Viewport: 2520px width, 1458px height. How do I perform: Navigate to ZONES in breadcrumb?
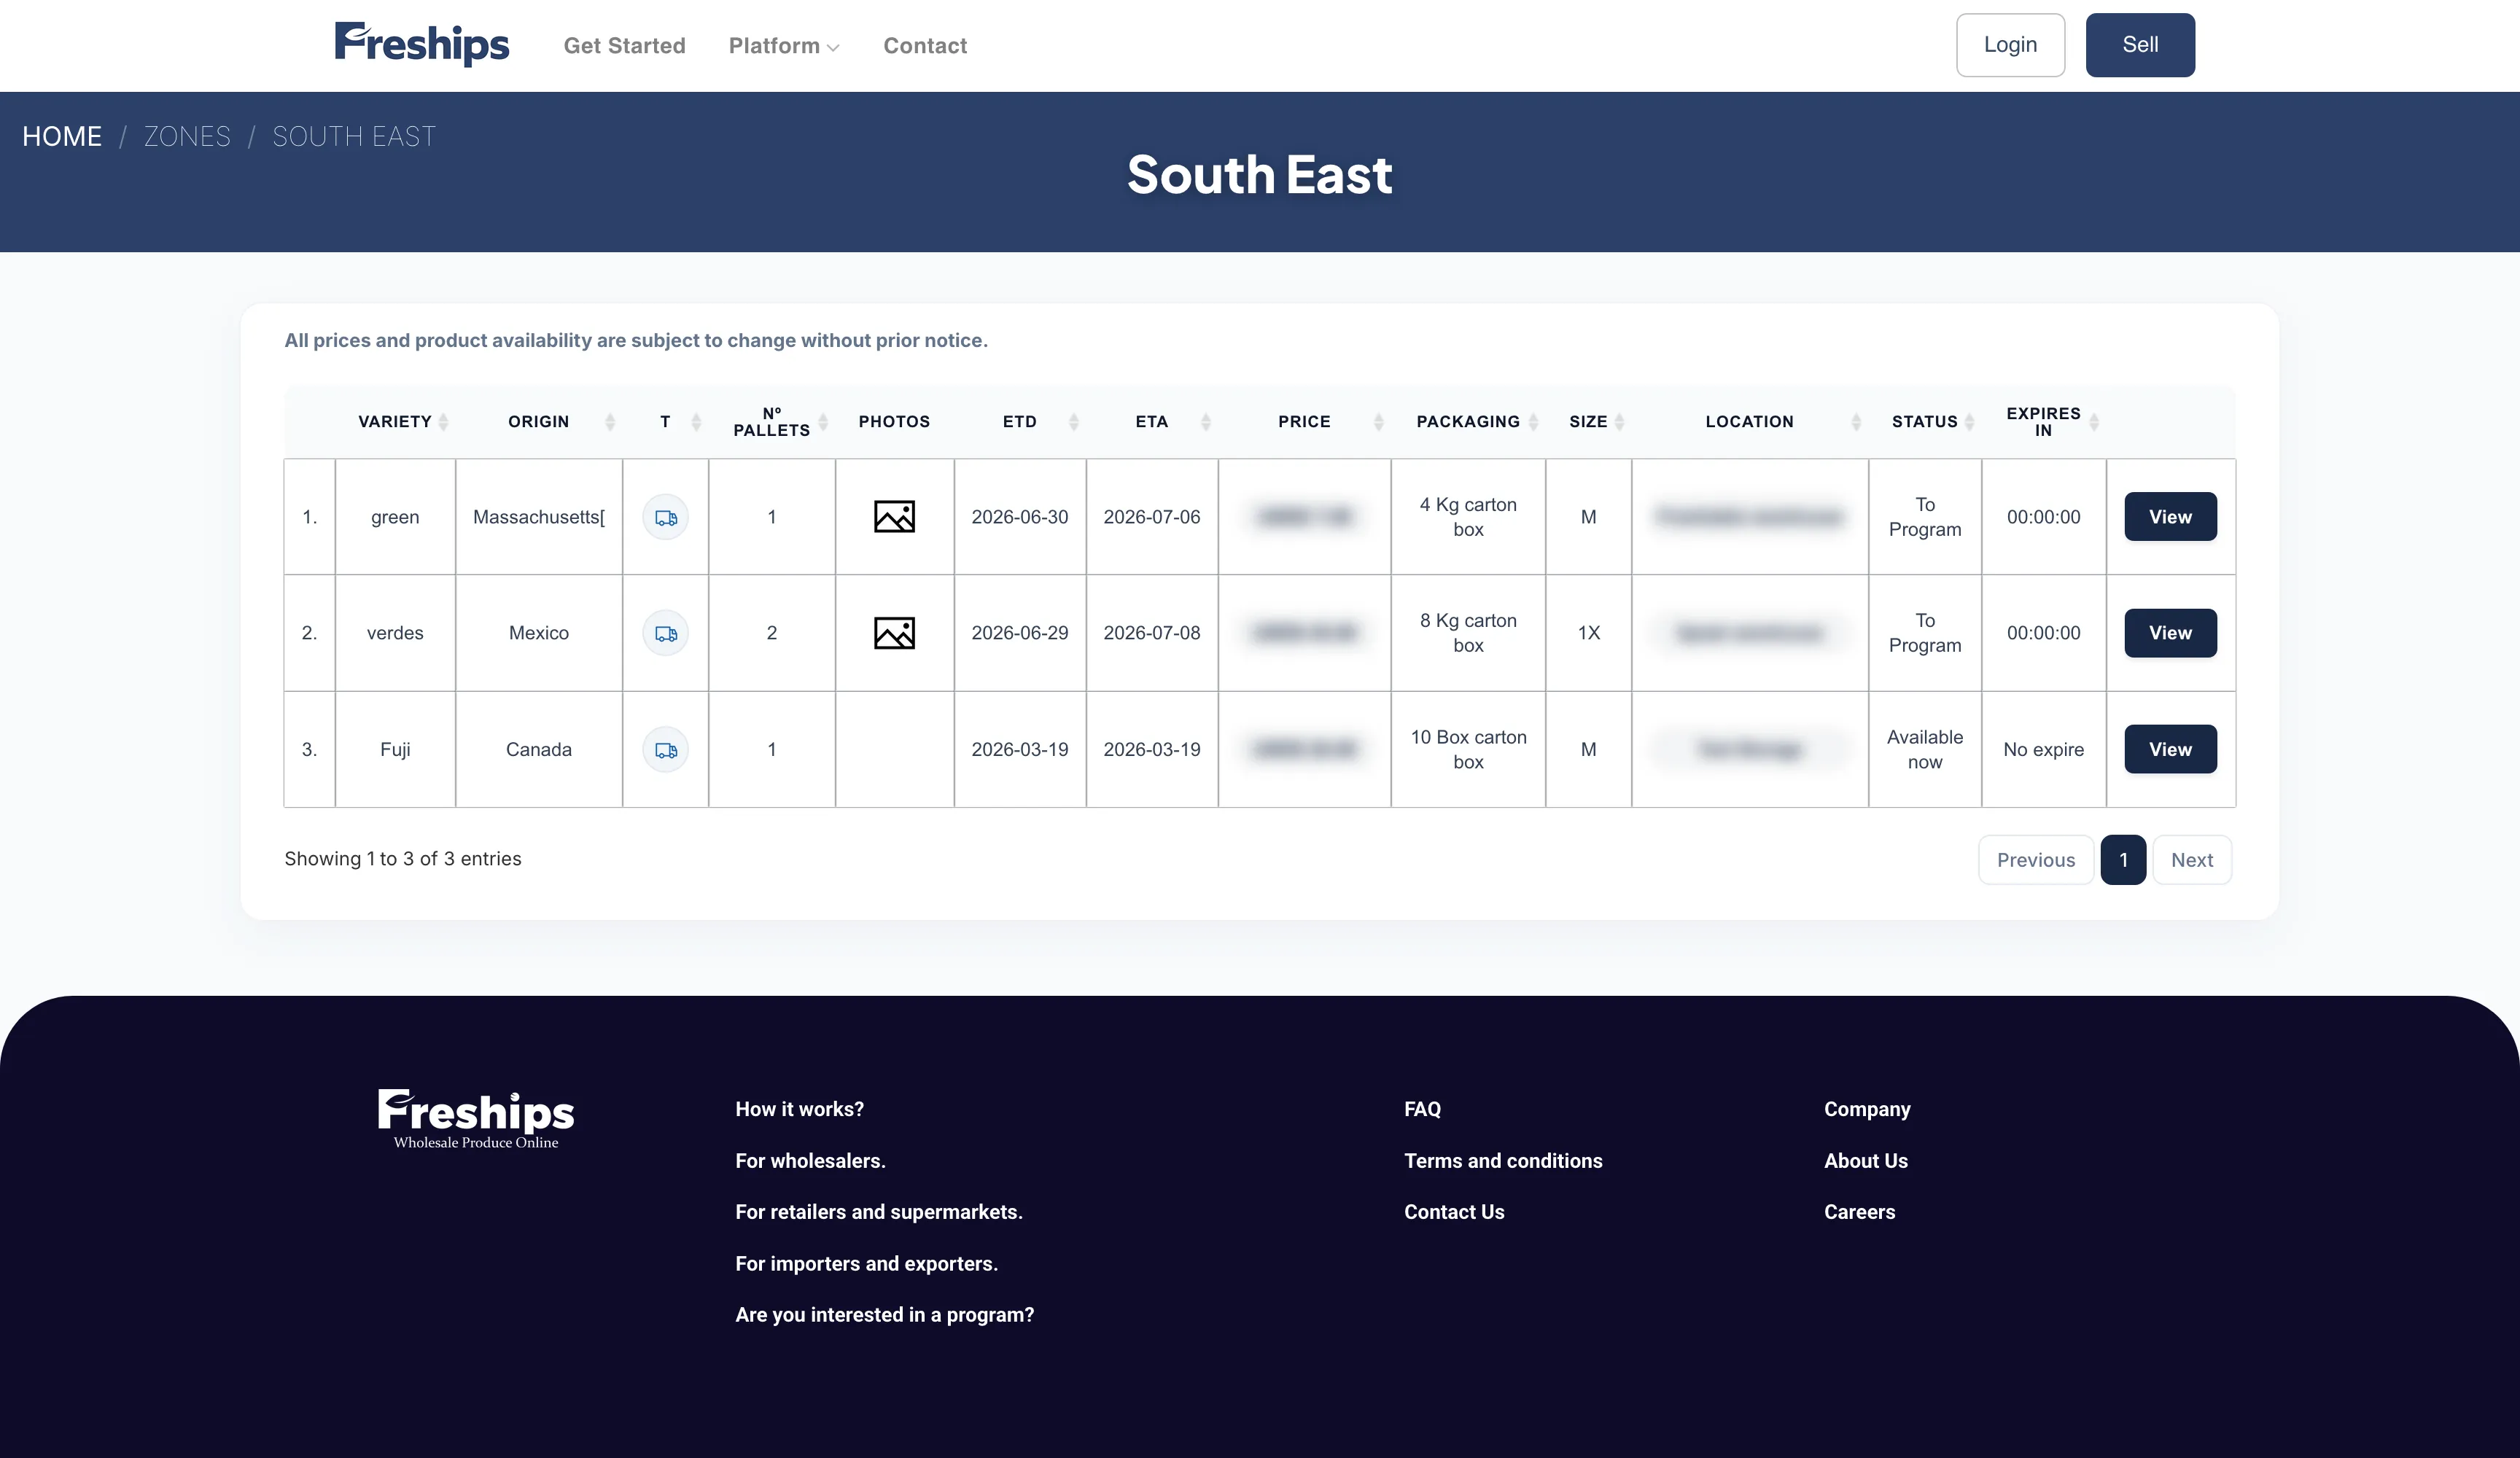[187, 137]
